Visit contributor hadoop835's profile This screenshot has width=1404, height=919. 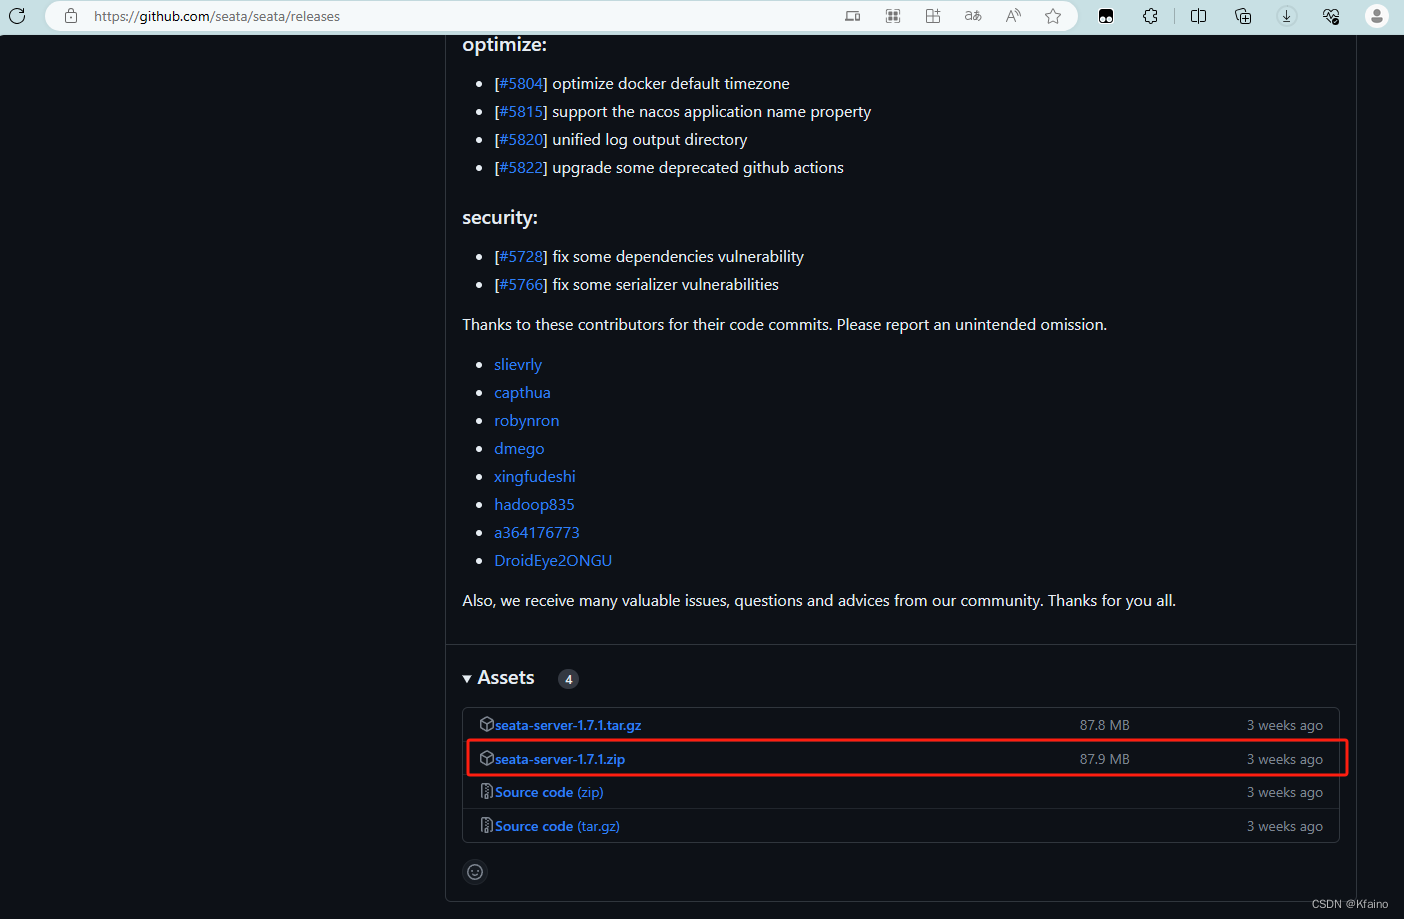[534, 505]
